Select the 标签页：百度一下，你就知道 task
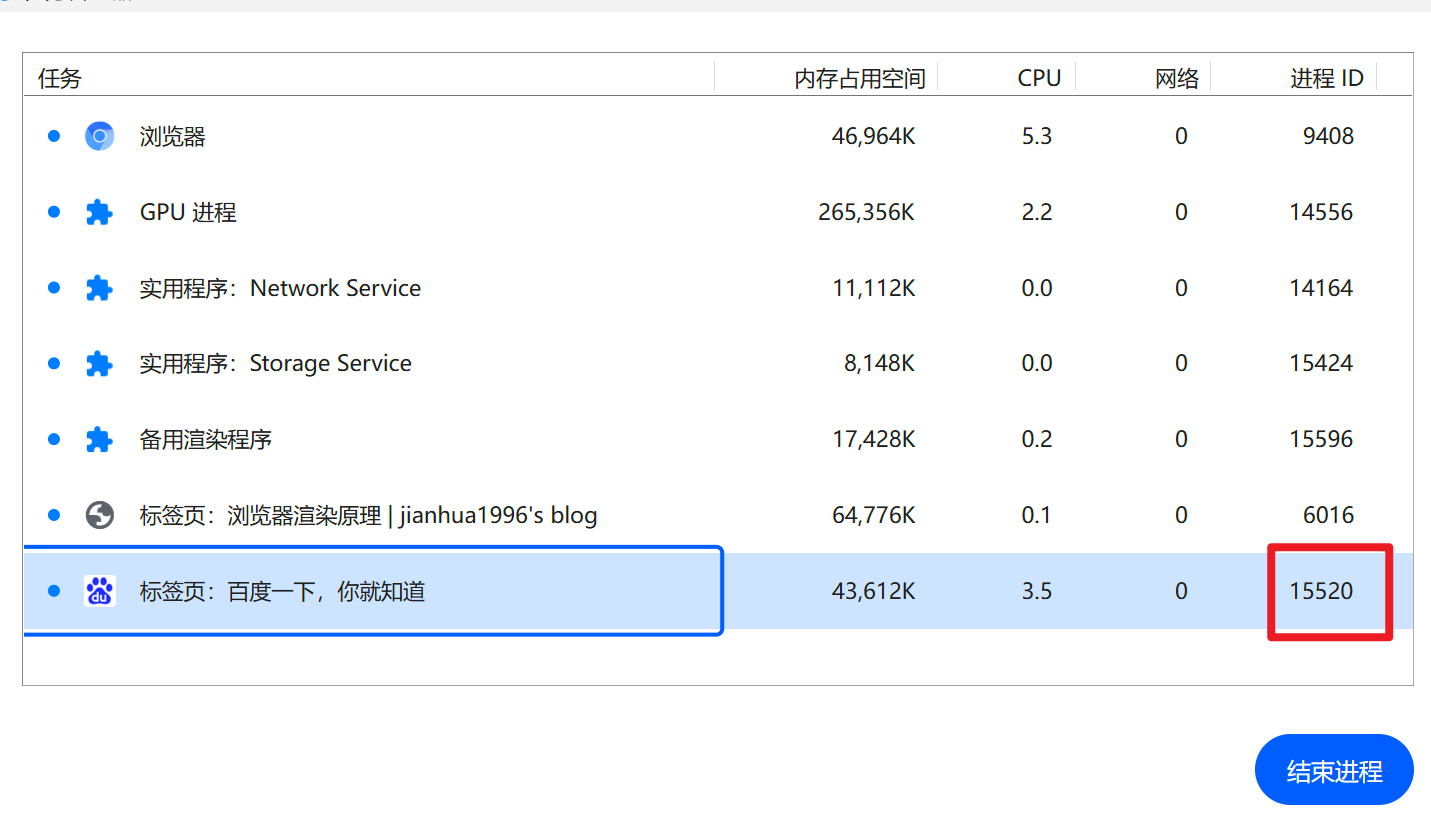Viewport: 1431px width, 822px height. point(283,591)
